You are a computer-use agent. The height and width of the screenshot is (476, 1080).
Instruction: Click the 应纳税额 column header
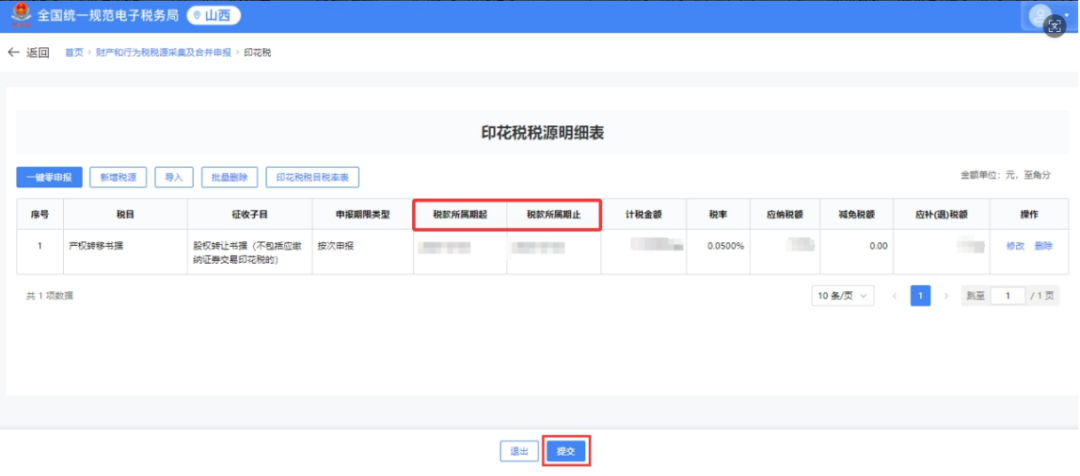pyautogui.click(x=785, y=214)
